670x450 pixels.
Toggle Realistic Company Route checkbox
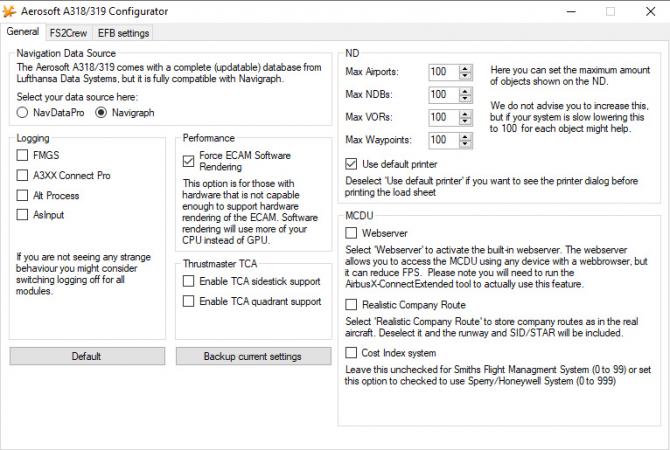tap(351, 305)
